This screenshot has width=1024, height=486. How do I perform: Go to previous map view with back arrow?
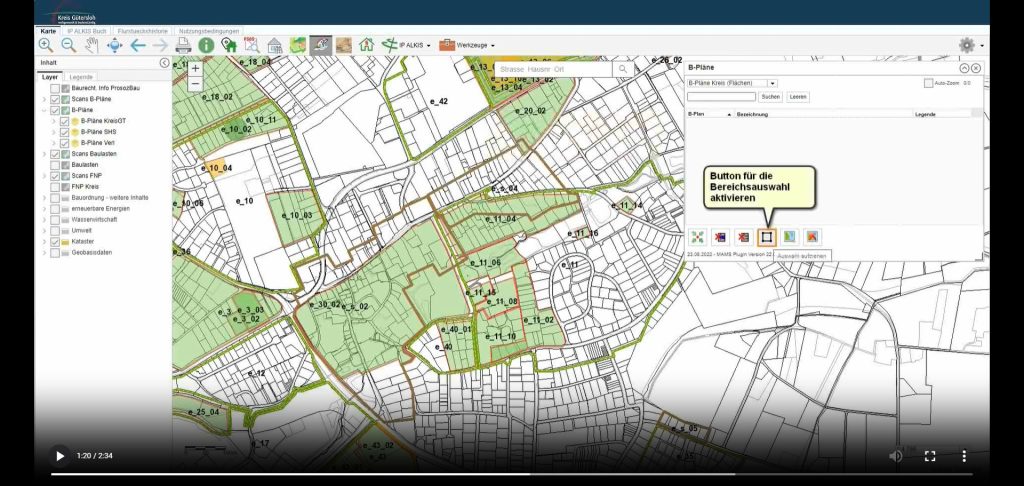(137, 45)
